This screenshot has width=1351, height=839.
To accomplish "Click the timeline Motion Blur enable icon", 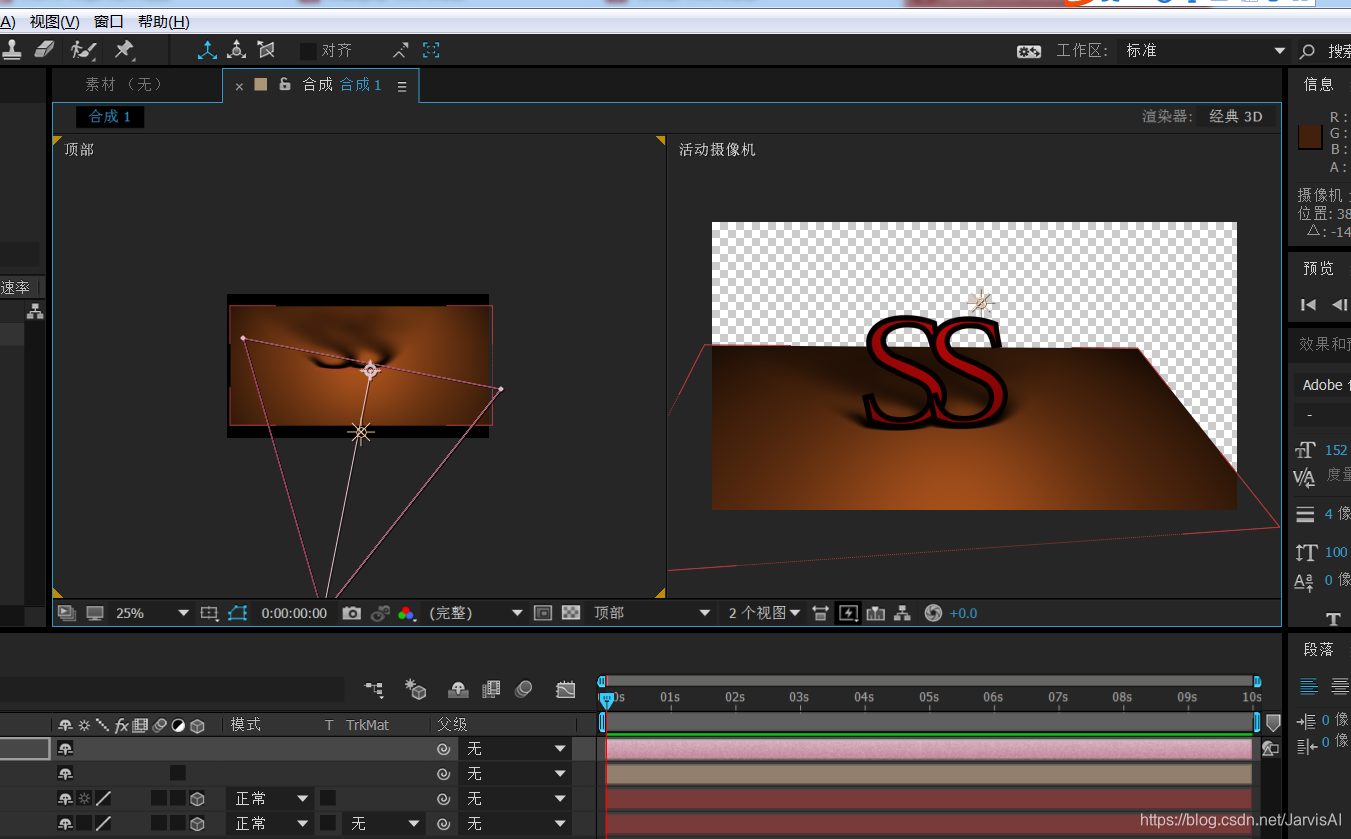I will pyautogui.click(x=523, y=689).
